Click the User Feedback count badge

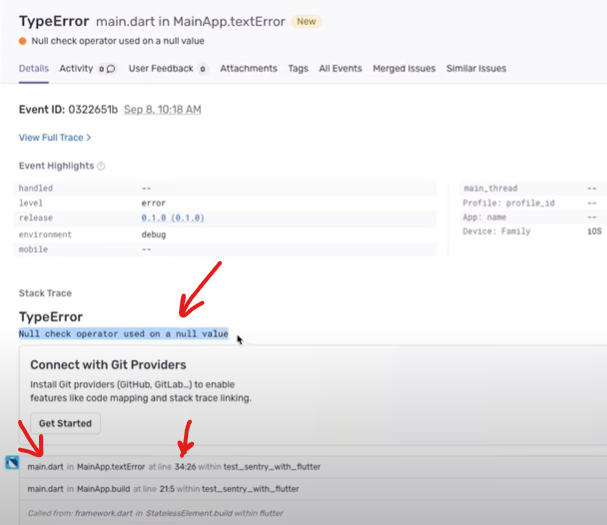point(202,69)
